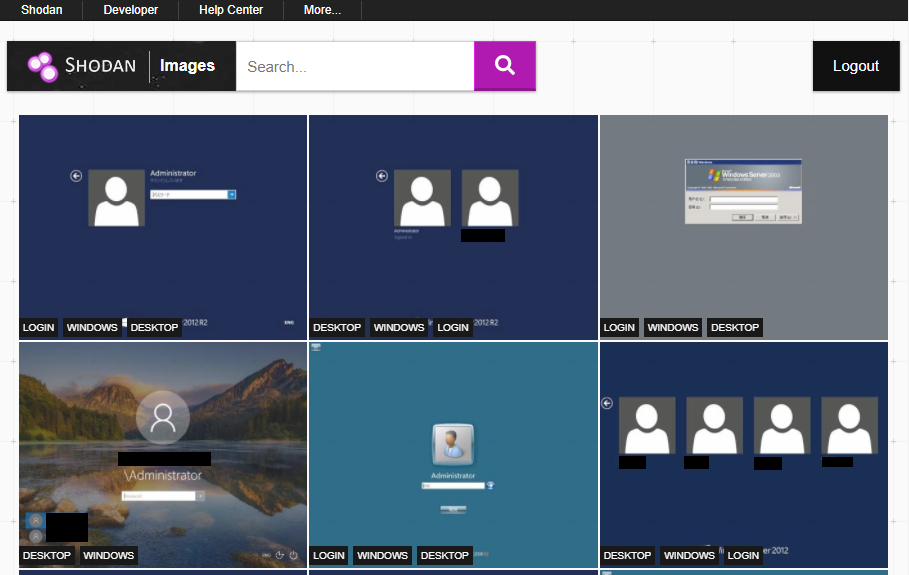909x575 pixels.
Task: Click LOGIN tag on teal Administrator thumbnail
Action: 329,555
